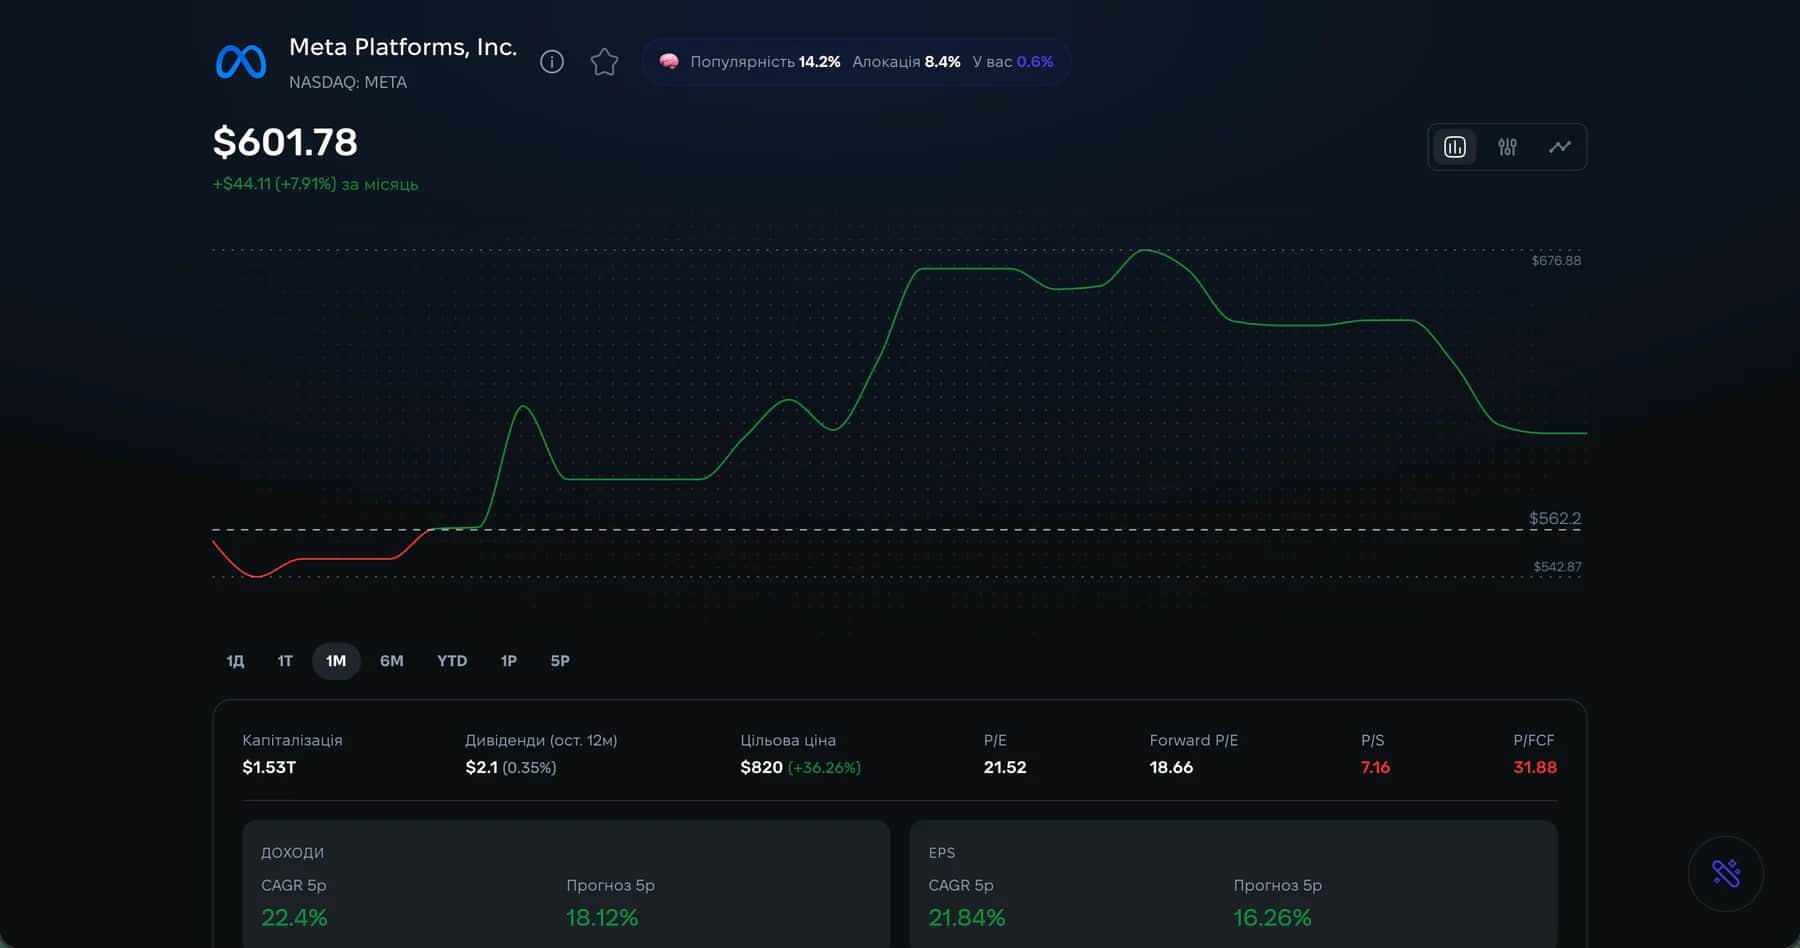Select the 1Т time range

click(285, 661)
